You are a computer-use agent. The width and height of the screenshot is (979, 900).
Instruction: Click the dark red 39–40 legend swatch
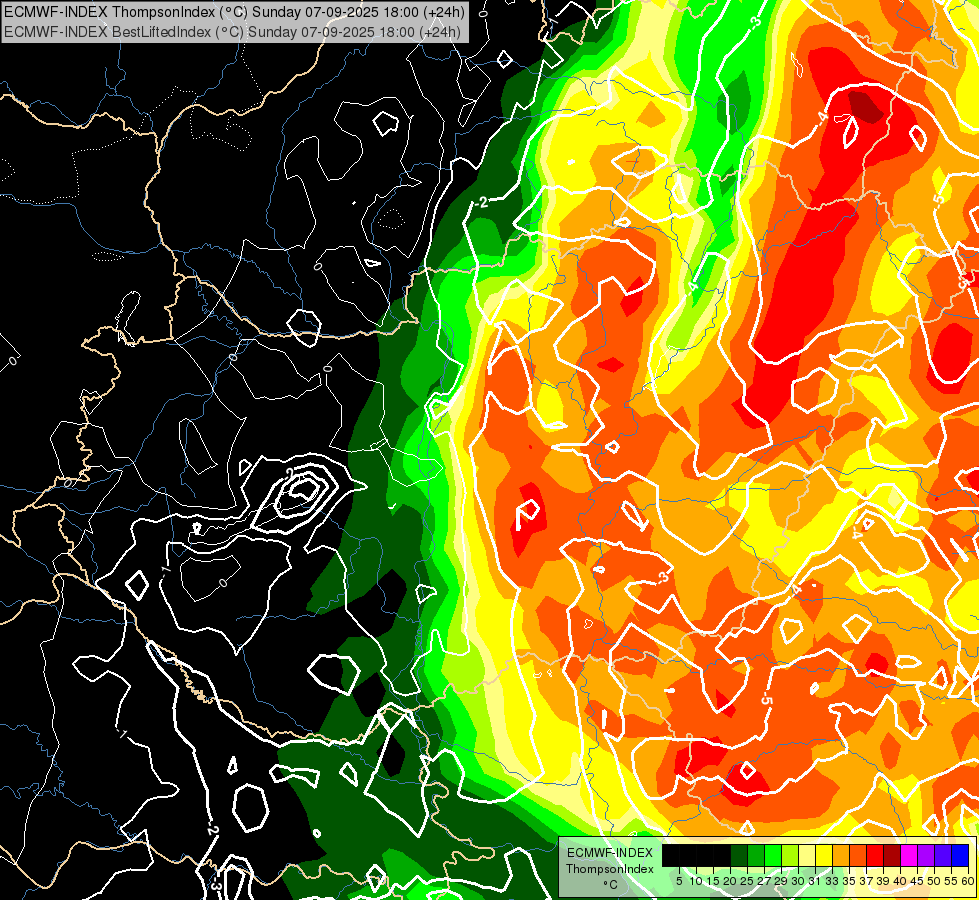(x=892, y=856)
